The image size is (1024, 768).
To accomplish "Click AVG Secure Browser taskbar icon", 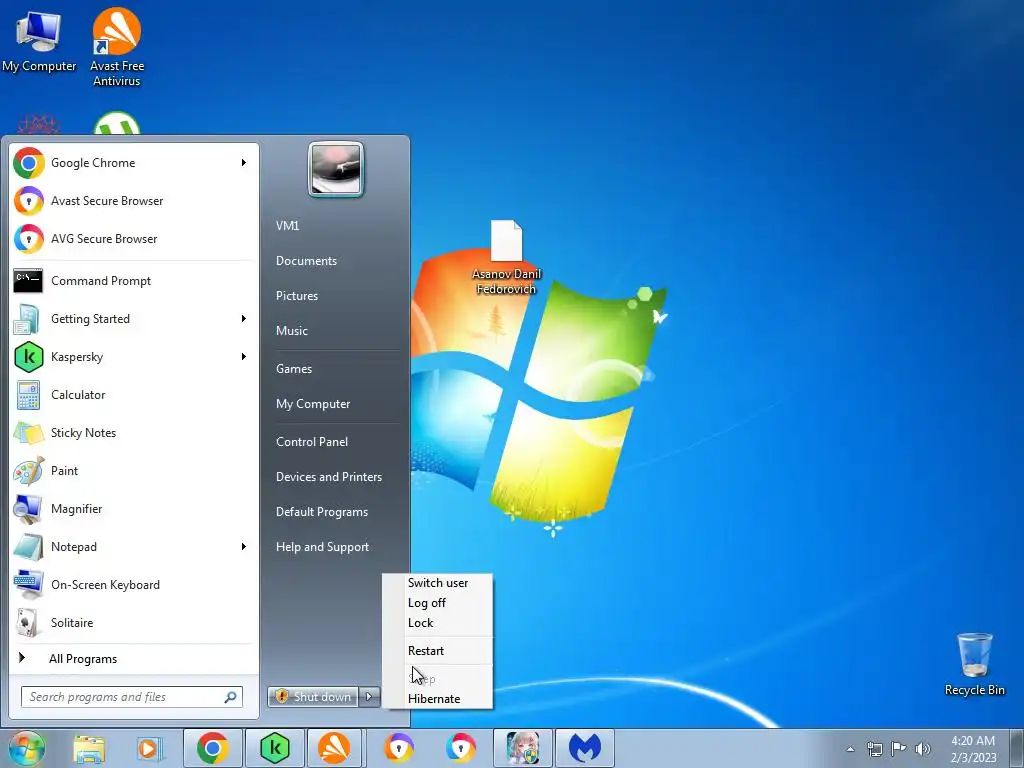I will (460, 748).
